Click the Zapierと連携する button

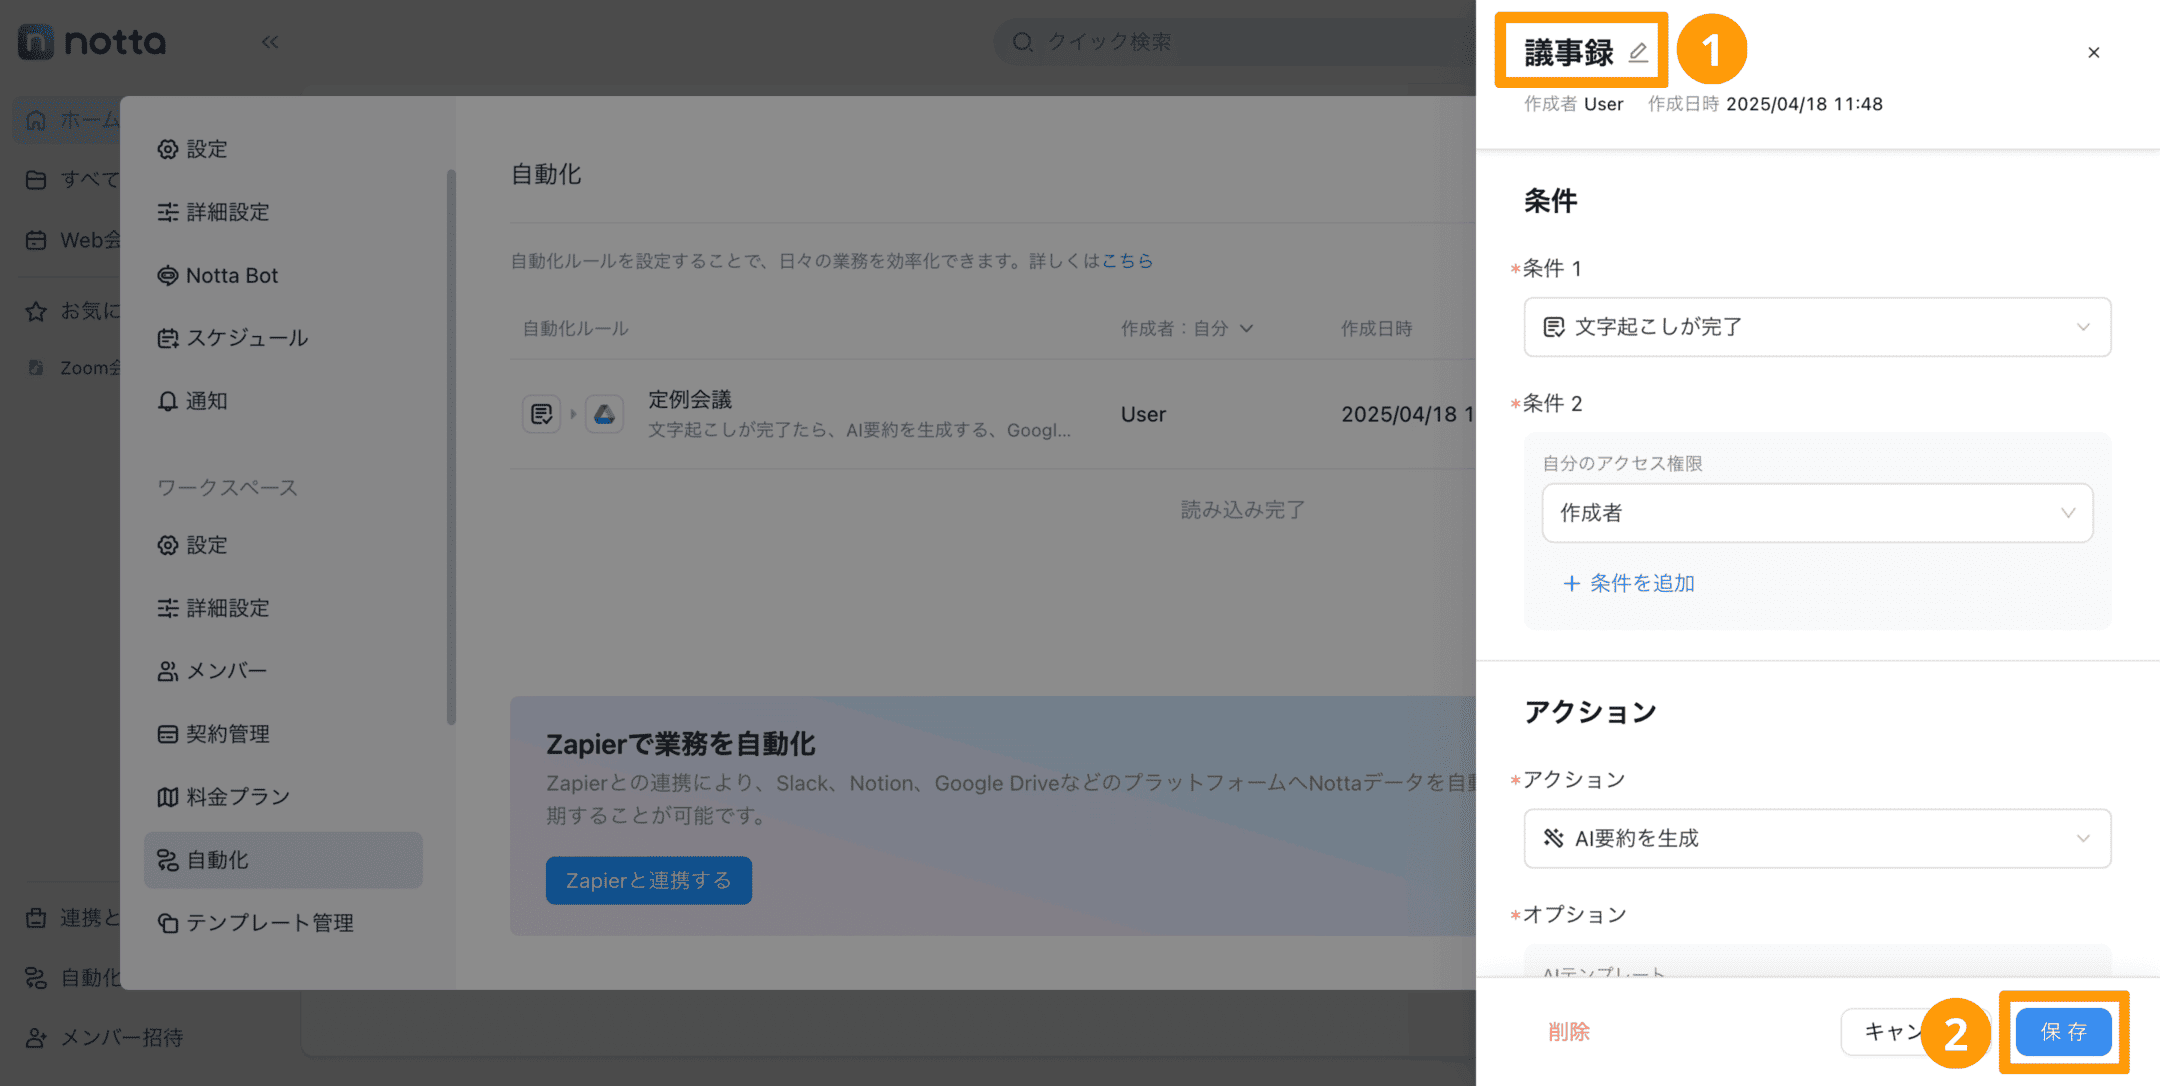[x=649, y=880]
